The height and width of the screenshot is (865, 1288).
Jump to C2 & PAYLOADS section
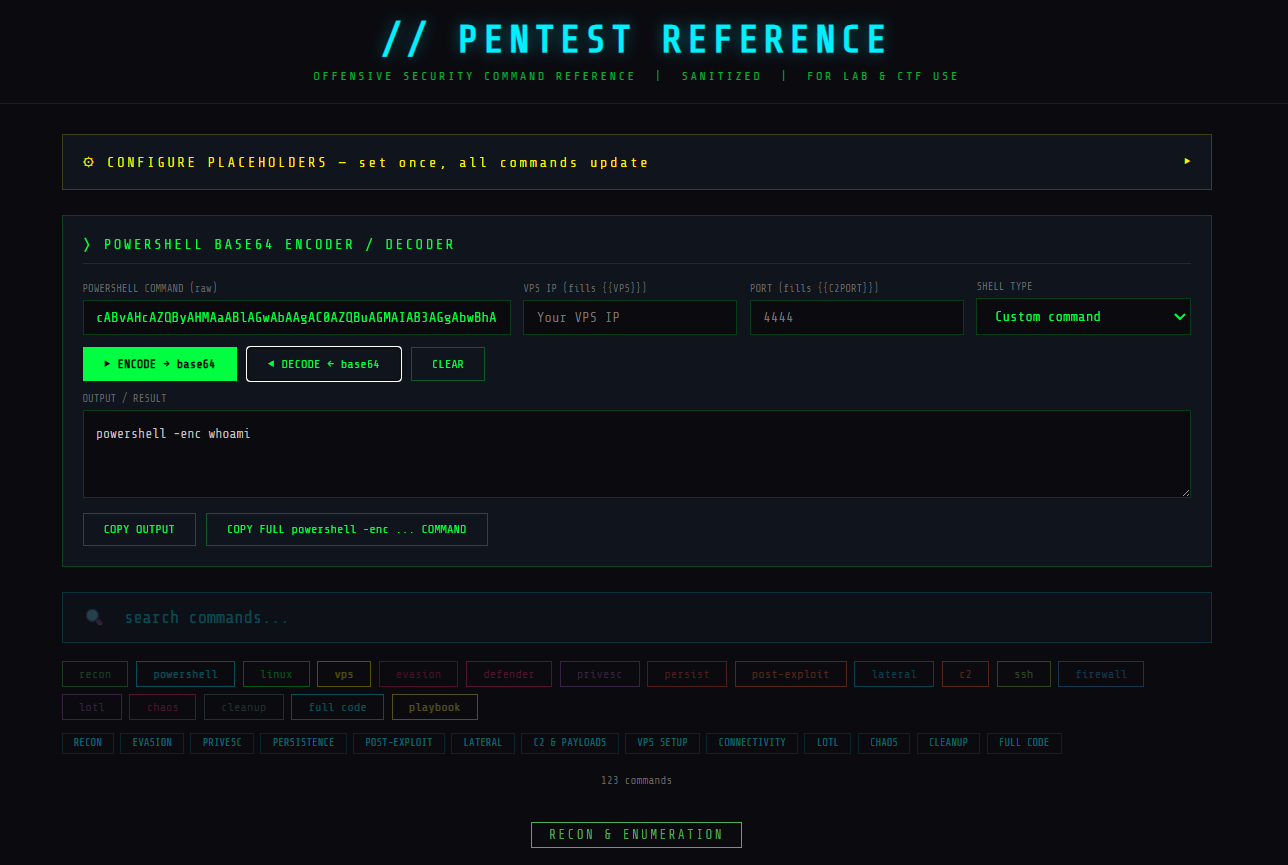570,743
